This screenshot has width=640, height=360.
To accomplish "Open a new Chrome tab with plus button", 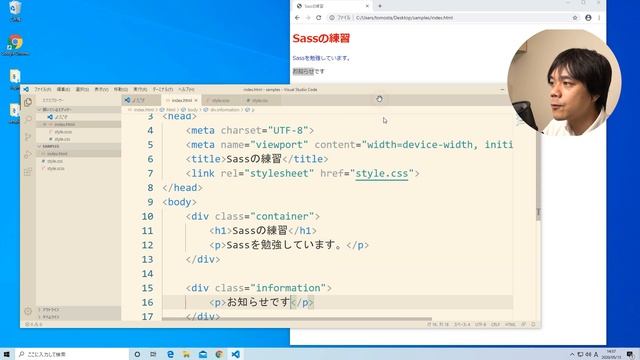I will tap(380, 6).
